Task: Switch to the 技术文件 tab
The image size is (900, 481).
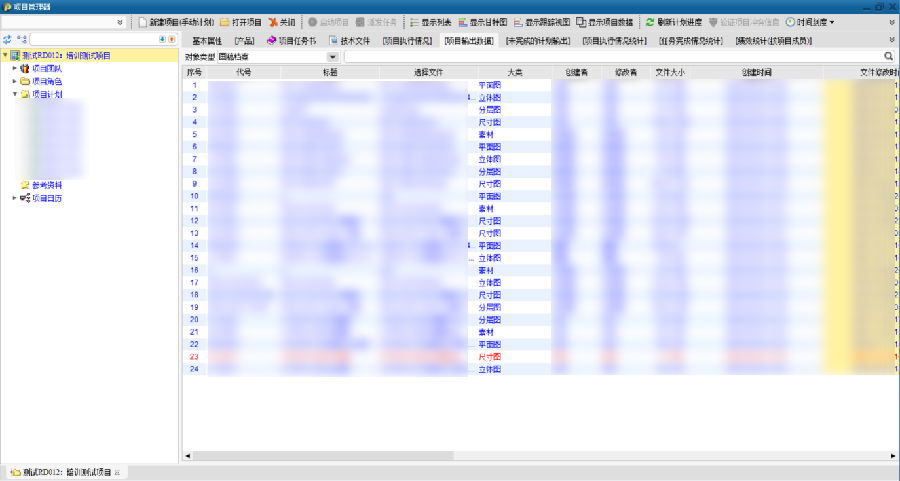Action: [x=350, y=41]
